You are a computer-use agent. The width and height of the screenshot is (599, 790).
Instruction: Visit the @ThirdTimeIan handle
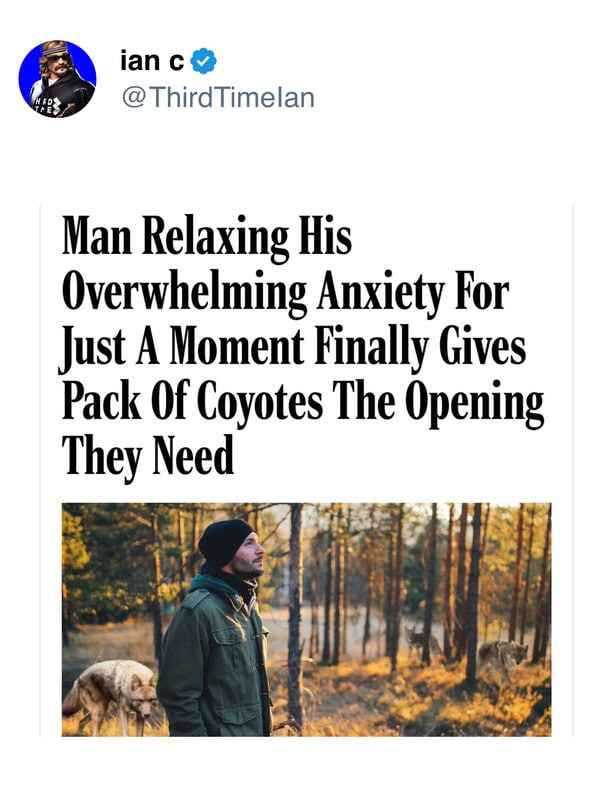pos(218,98)
